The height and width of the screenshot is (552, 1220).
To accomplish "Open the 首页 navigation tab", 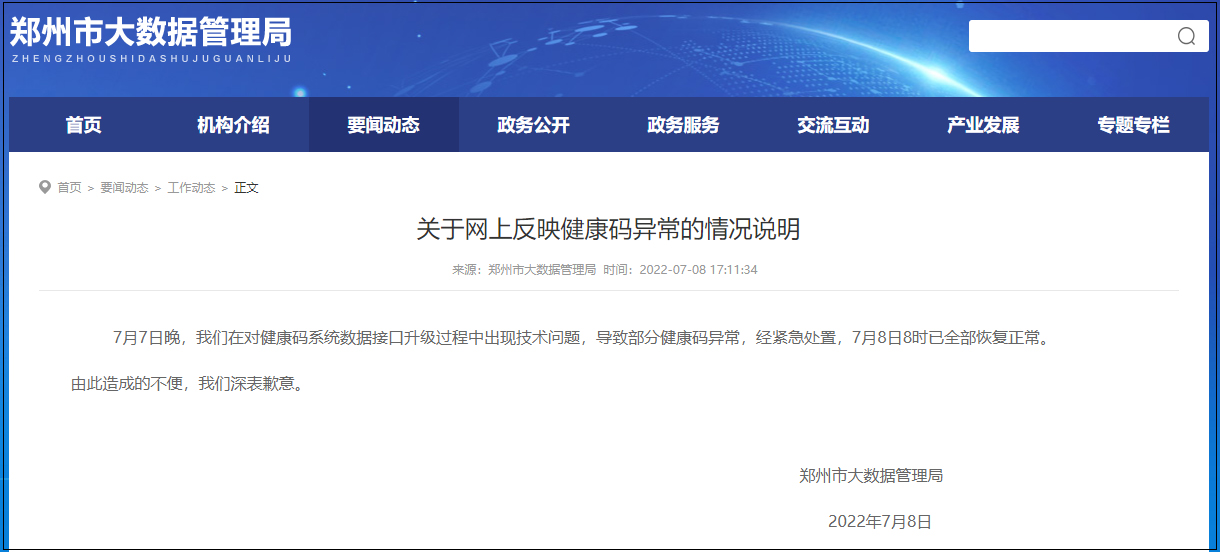I will point(84,125).
